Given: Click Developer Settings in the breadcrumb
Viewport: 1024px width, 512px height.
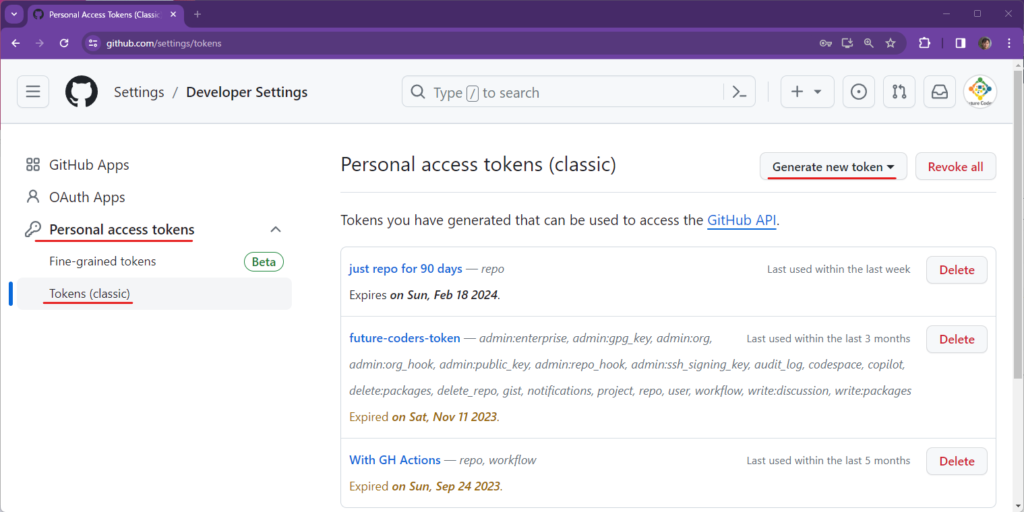Looking at the screenshot, I should [x=247, y=92].
